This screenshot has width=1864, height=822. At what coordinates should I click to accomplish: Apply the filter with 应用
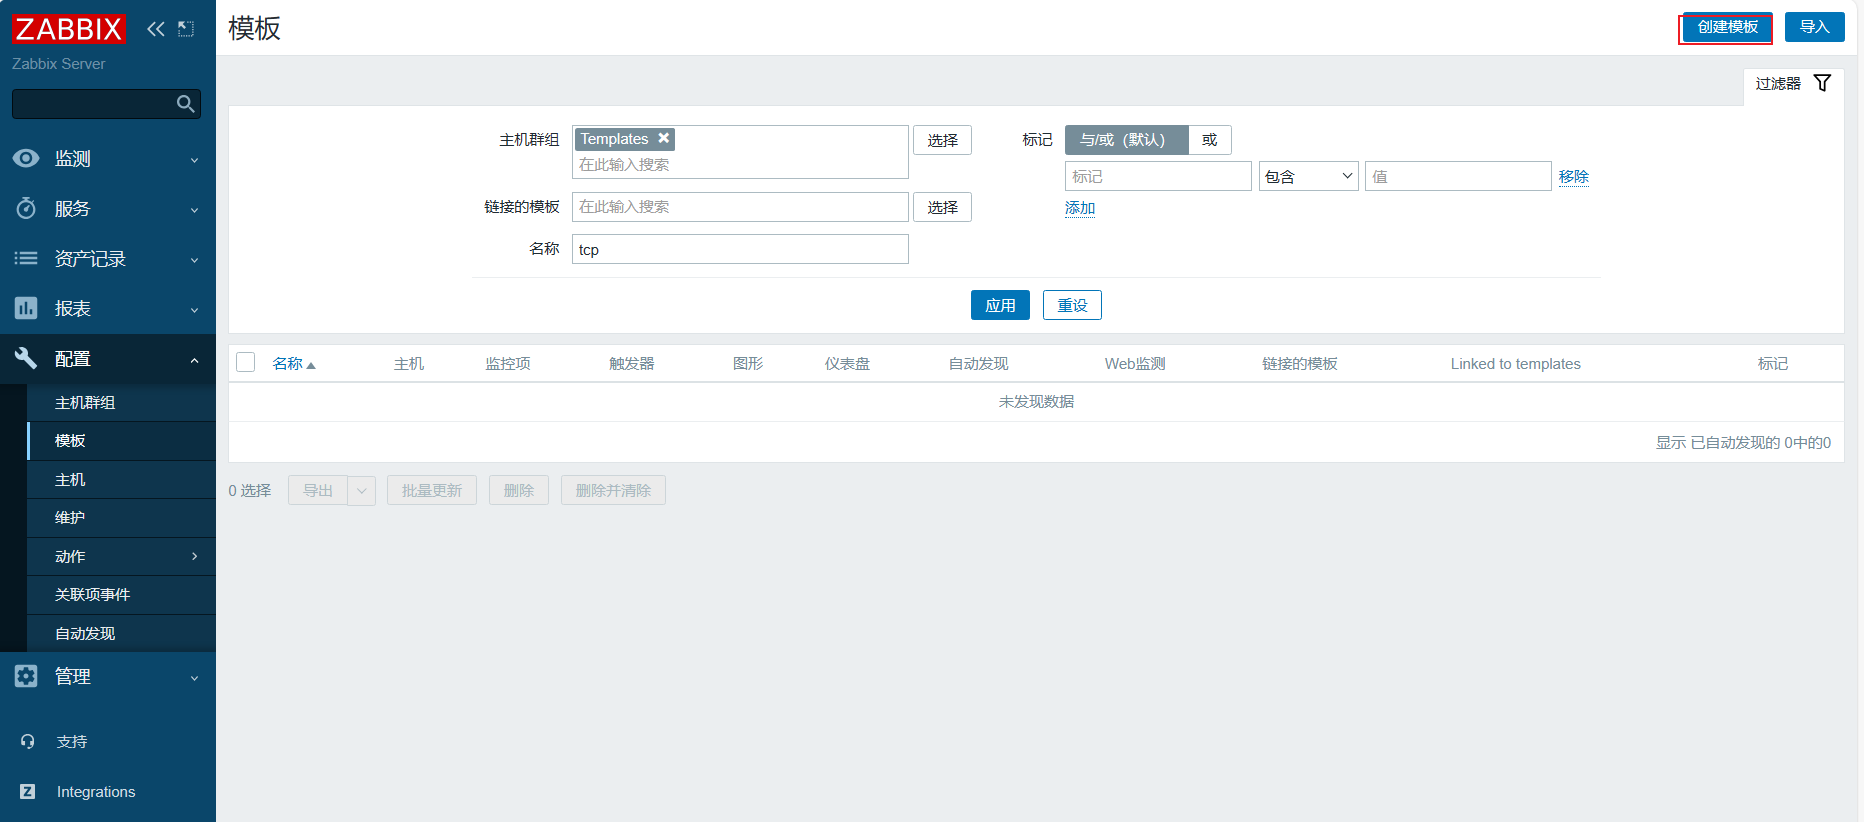tap(1000, 305)
